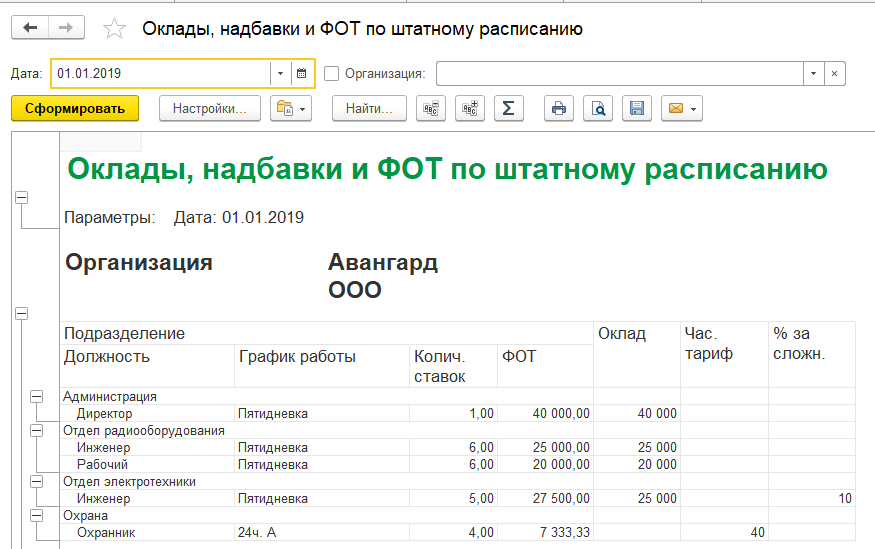The height and width of the screenshot is (549, 875).
Task: Go back with the left arrow button
Action: 30,27
